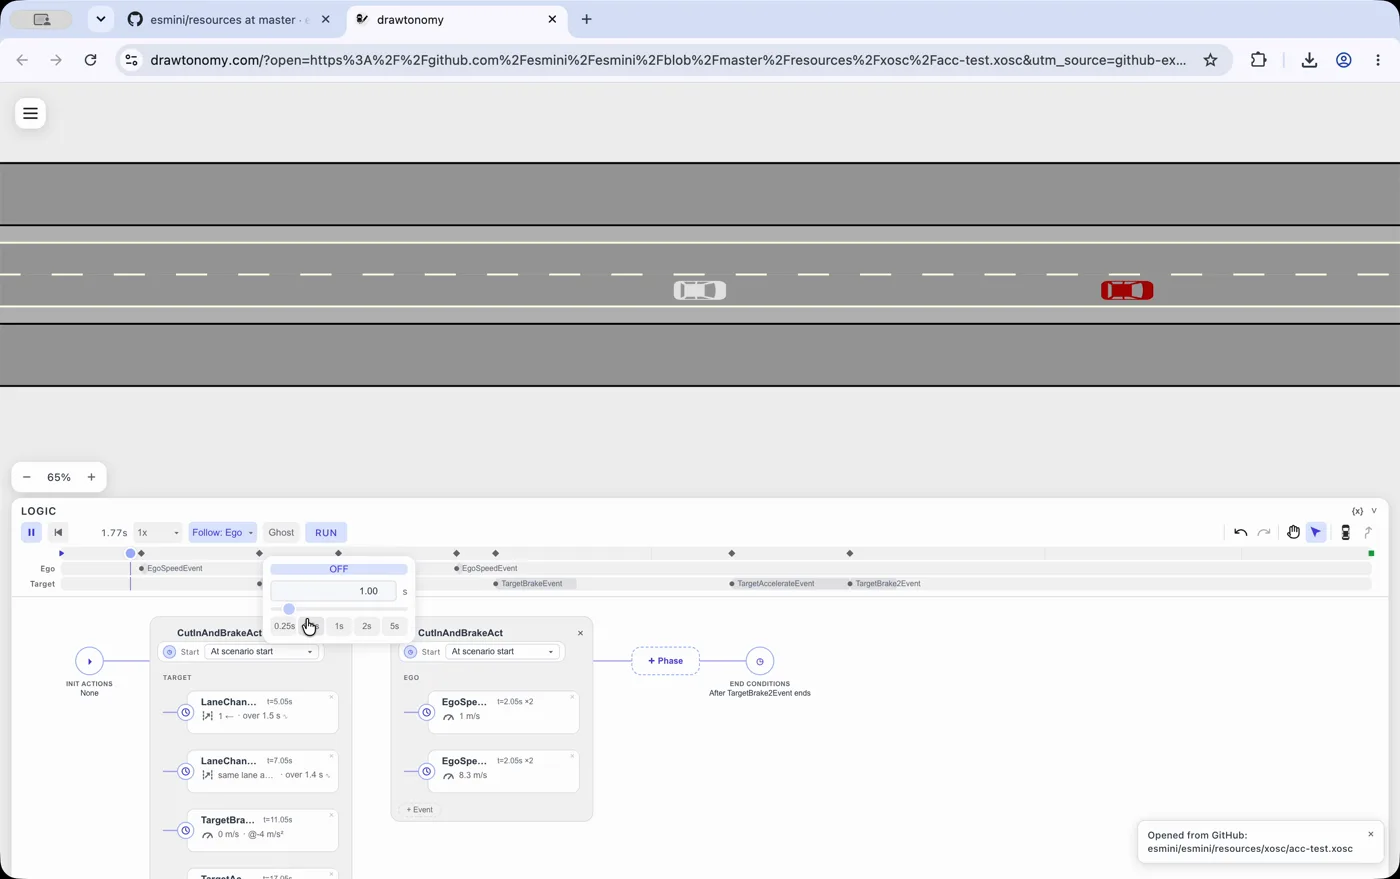This screenshot has height=879, width=1400.
Task: Click clock trigger of TargetBrake event
Action: click(x=185, y=830)
